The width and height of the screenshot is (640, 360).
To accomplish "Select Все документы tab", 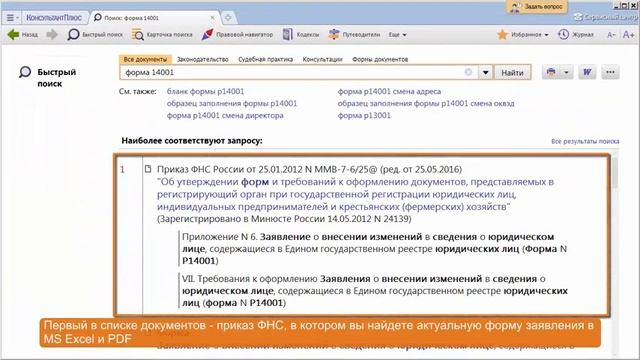I will 145,59.
